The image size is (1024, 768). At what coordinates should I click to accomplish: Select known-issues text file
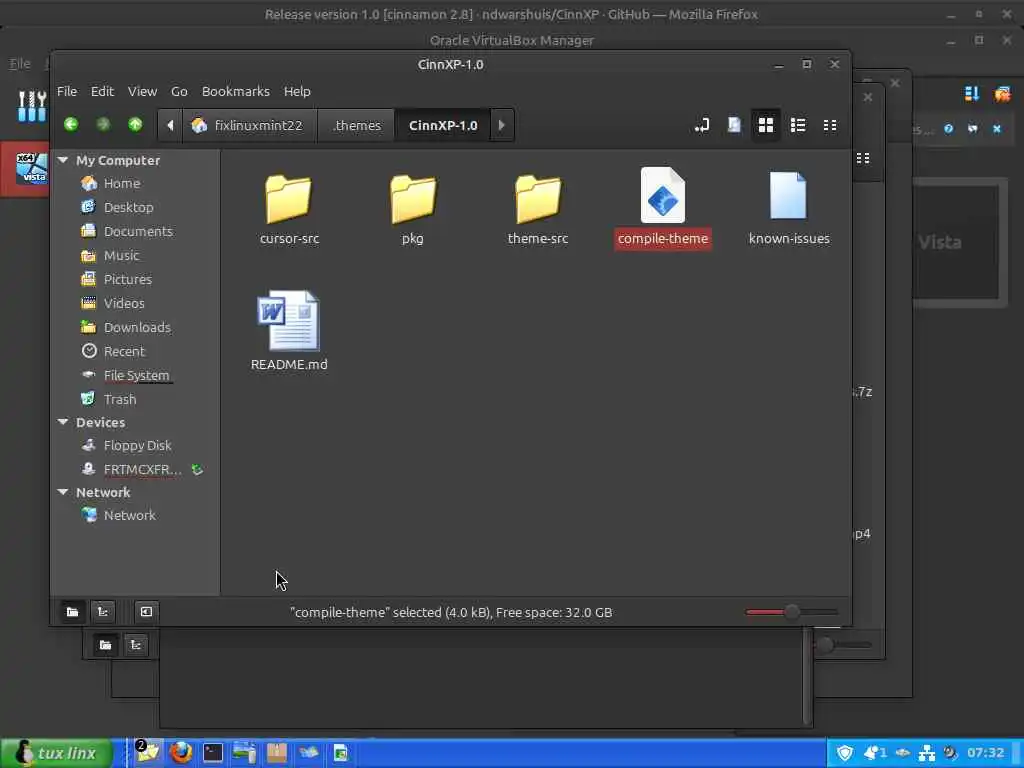click(x=789, y=209)
